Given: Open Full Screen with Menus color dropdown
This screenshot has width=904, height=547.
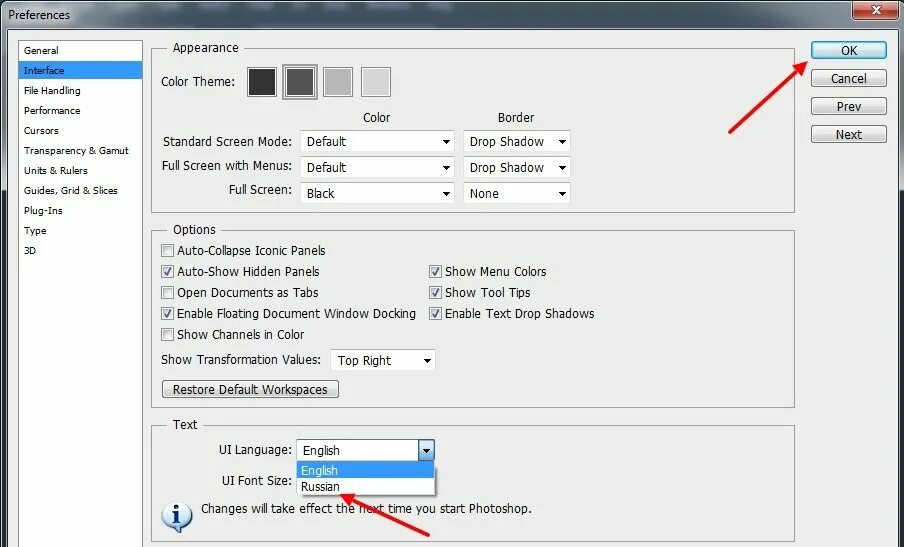Looking at the screenshot, I should (377, 167).
